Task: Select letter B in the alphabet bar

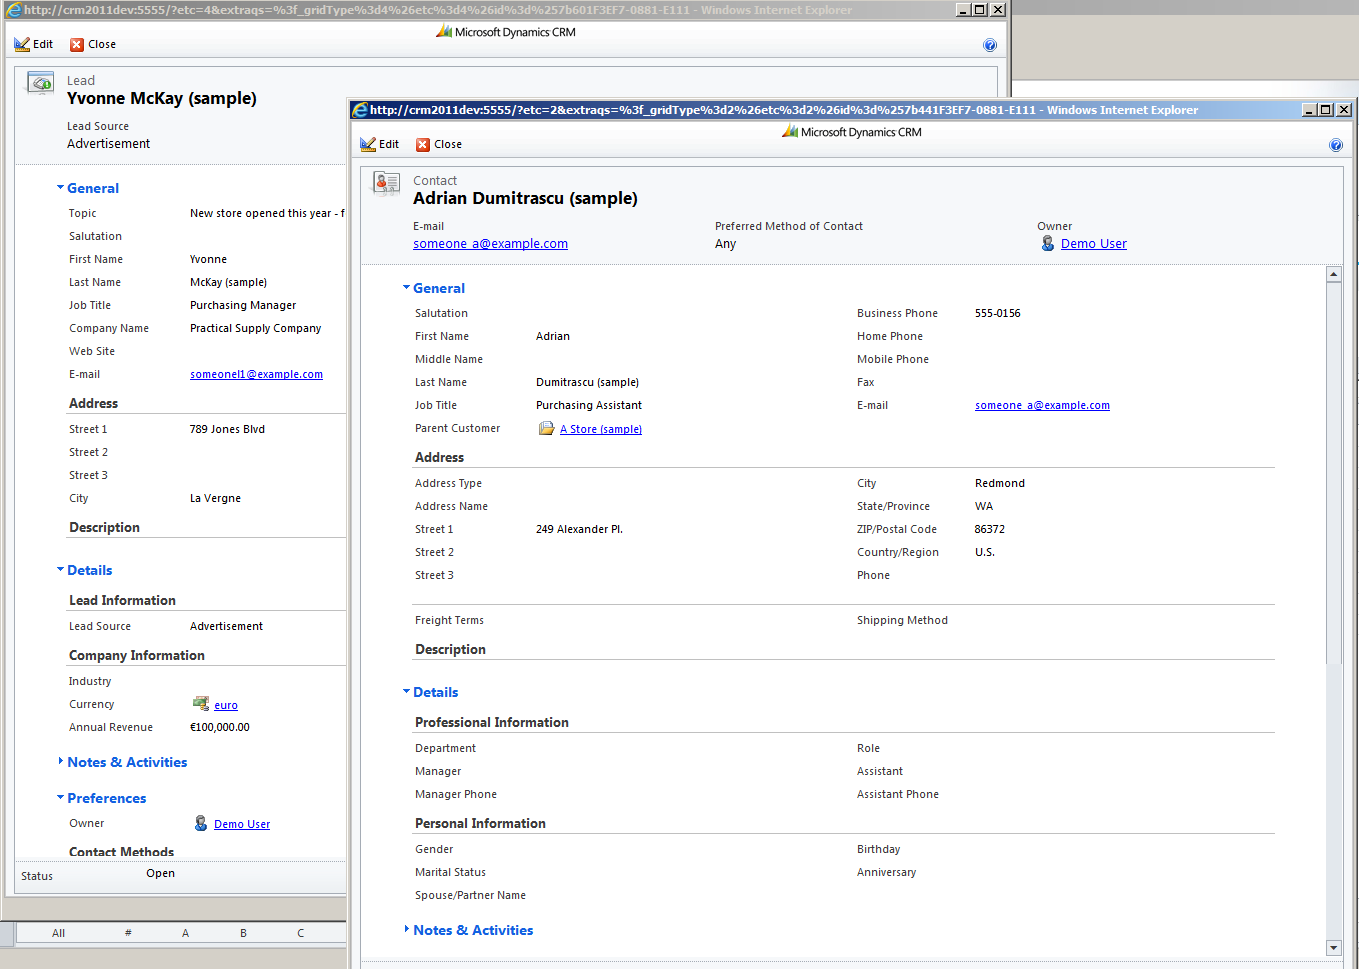Action: (242, 932)
